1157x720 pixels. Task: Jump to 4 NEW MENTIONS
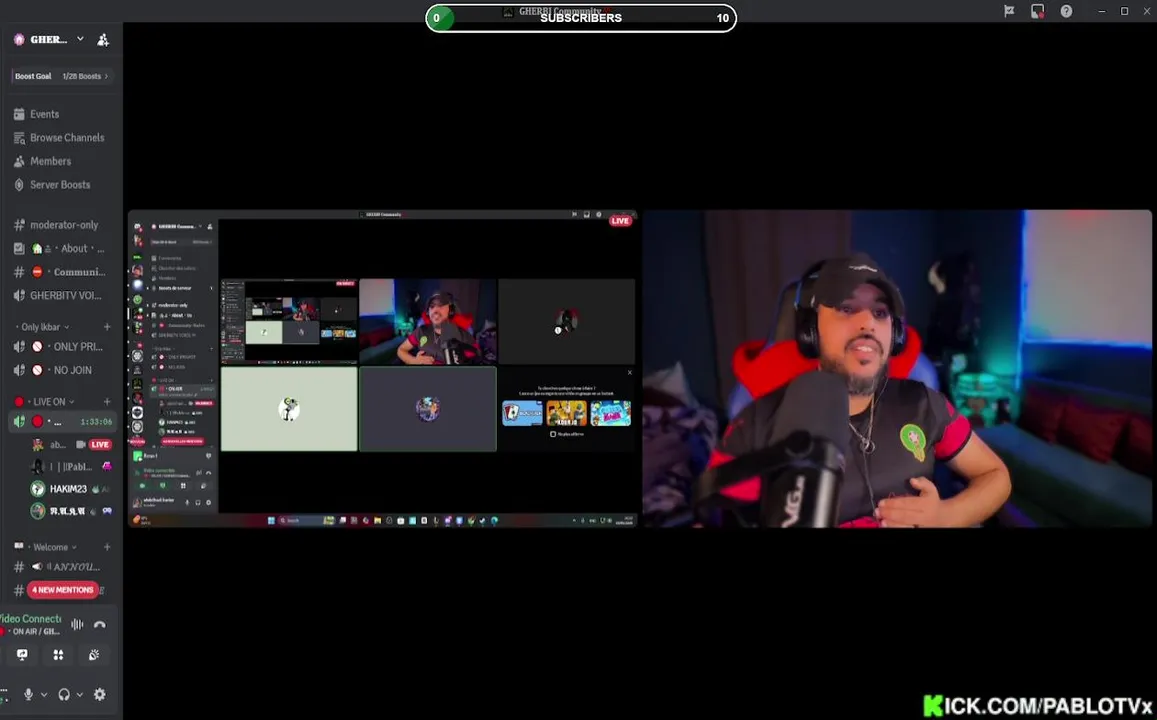pos(63,590)
